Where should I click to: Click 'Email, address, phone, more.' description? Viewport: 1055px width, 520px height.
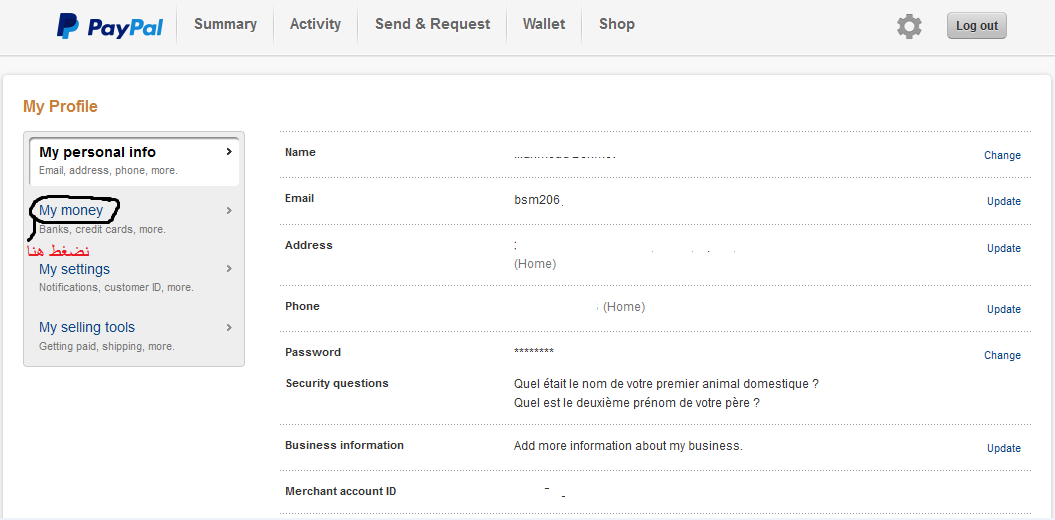coord(108,170)
